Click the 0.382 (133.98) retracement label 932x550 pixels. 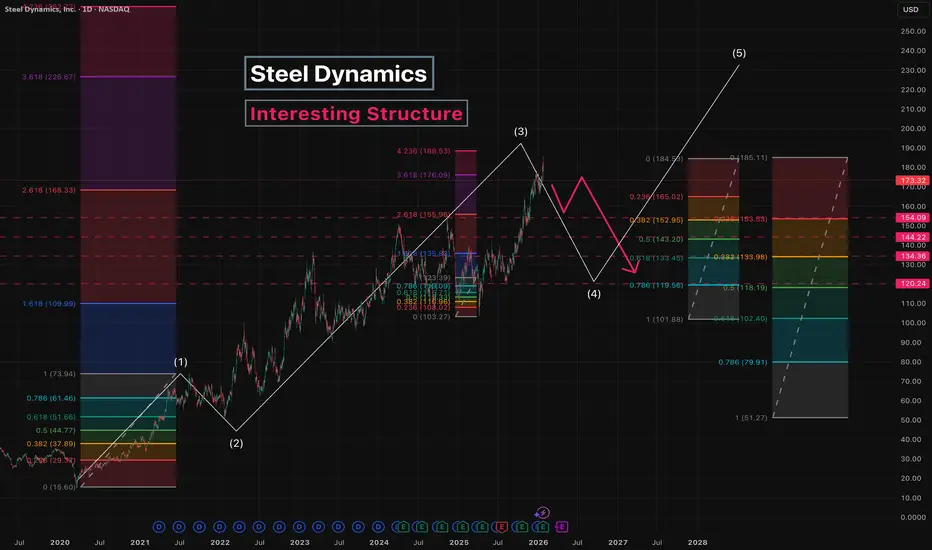point(740,257)
